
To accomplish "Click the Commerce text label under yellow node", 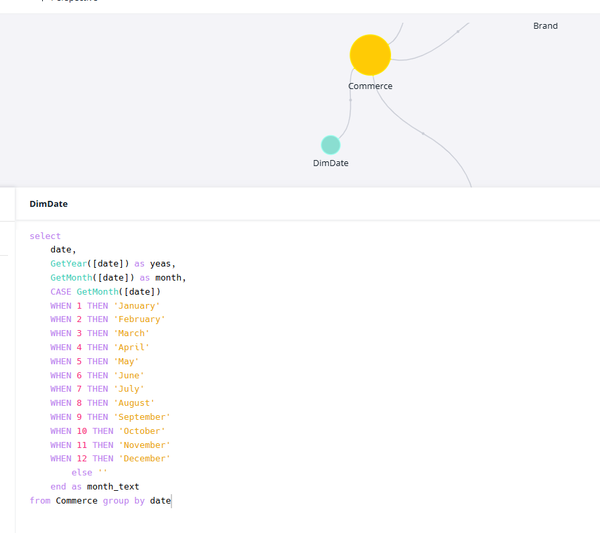I will click(370, 86).
